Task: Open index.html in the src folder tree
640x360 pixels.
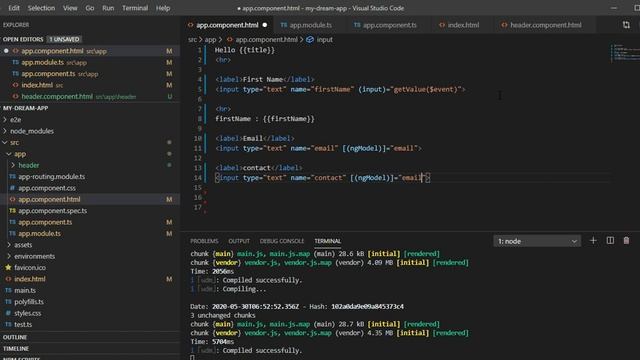Action: [x=29, y=279]
